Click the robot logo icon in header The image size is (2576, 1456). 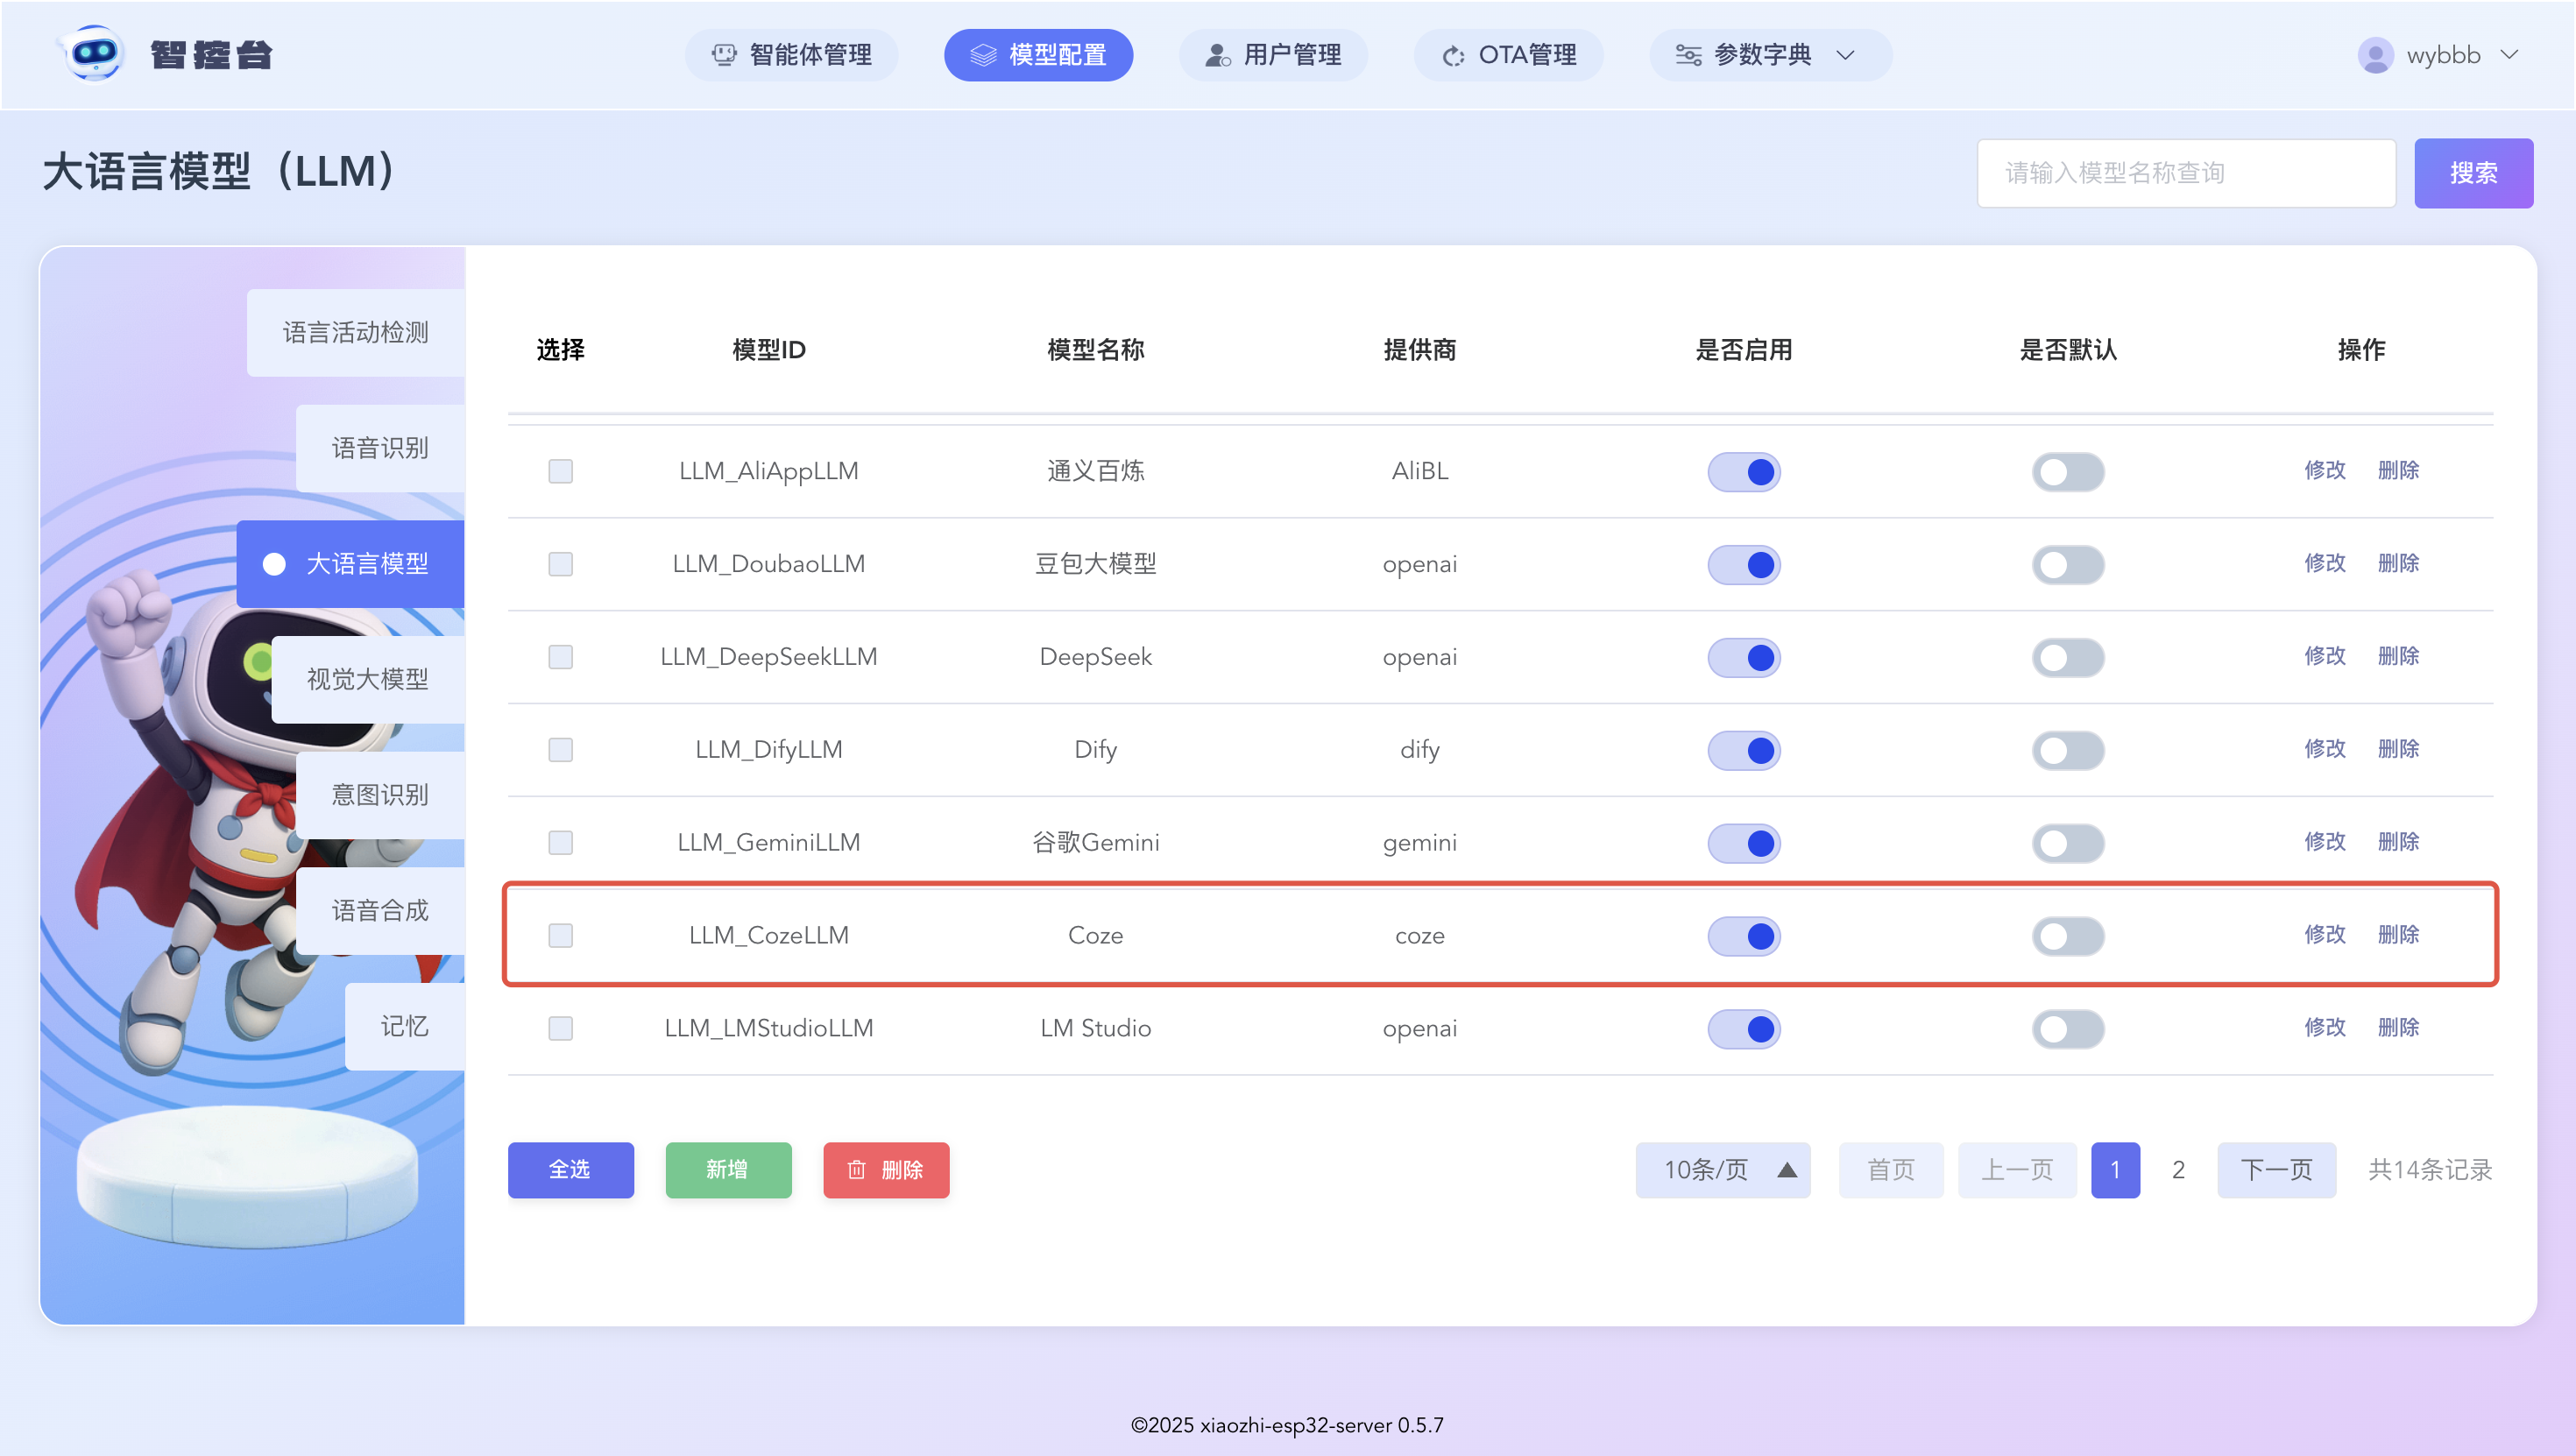pyautogui.click(x=93, y=54)
